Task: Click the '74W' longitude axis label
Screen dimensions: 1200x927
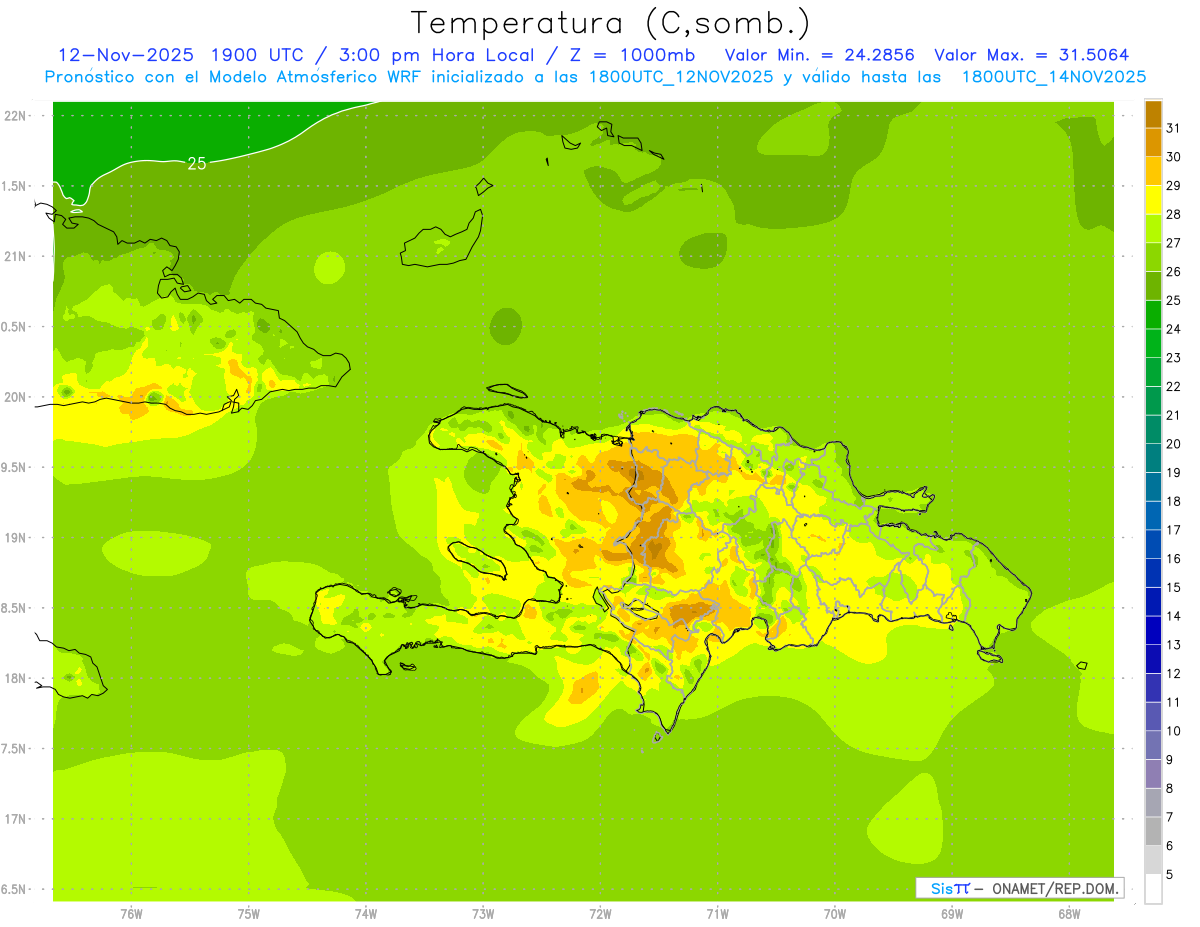Action: [366, 914]
